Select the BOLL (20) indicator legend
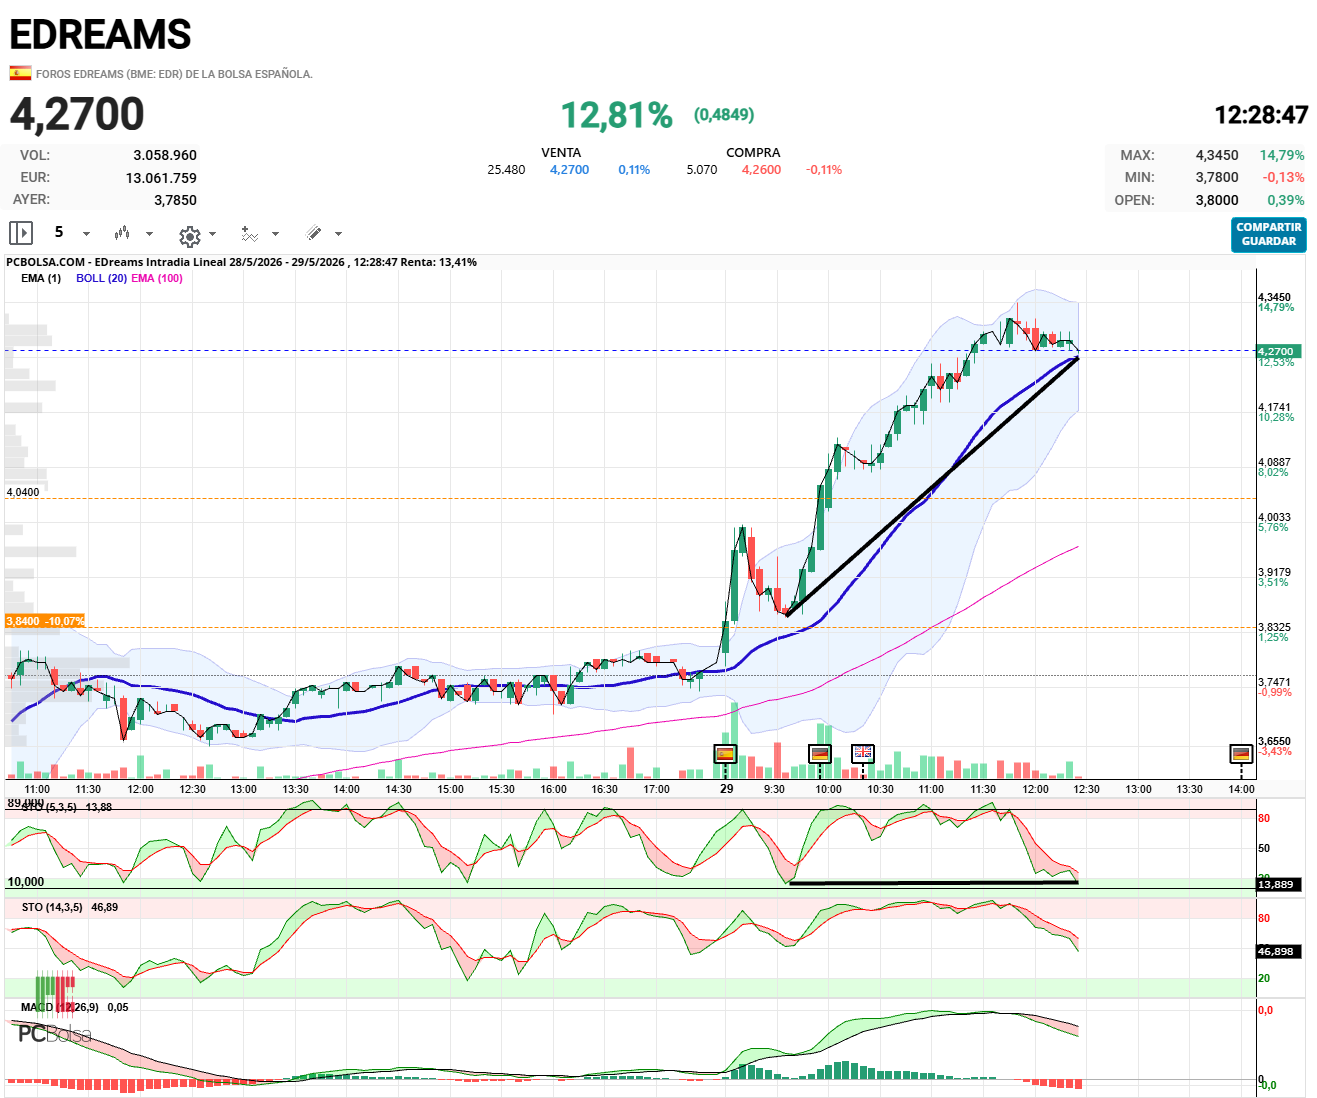Image resolution: width=1317 pixels, height=1098 pixels. (101, 278)
